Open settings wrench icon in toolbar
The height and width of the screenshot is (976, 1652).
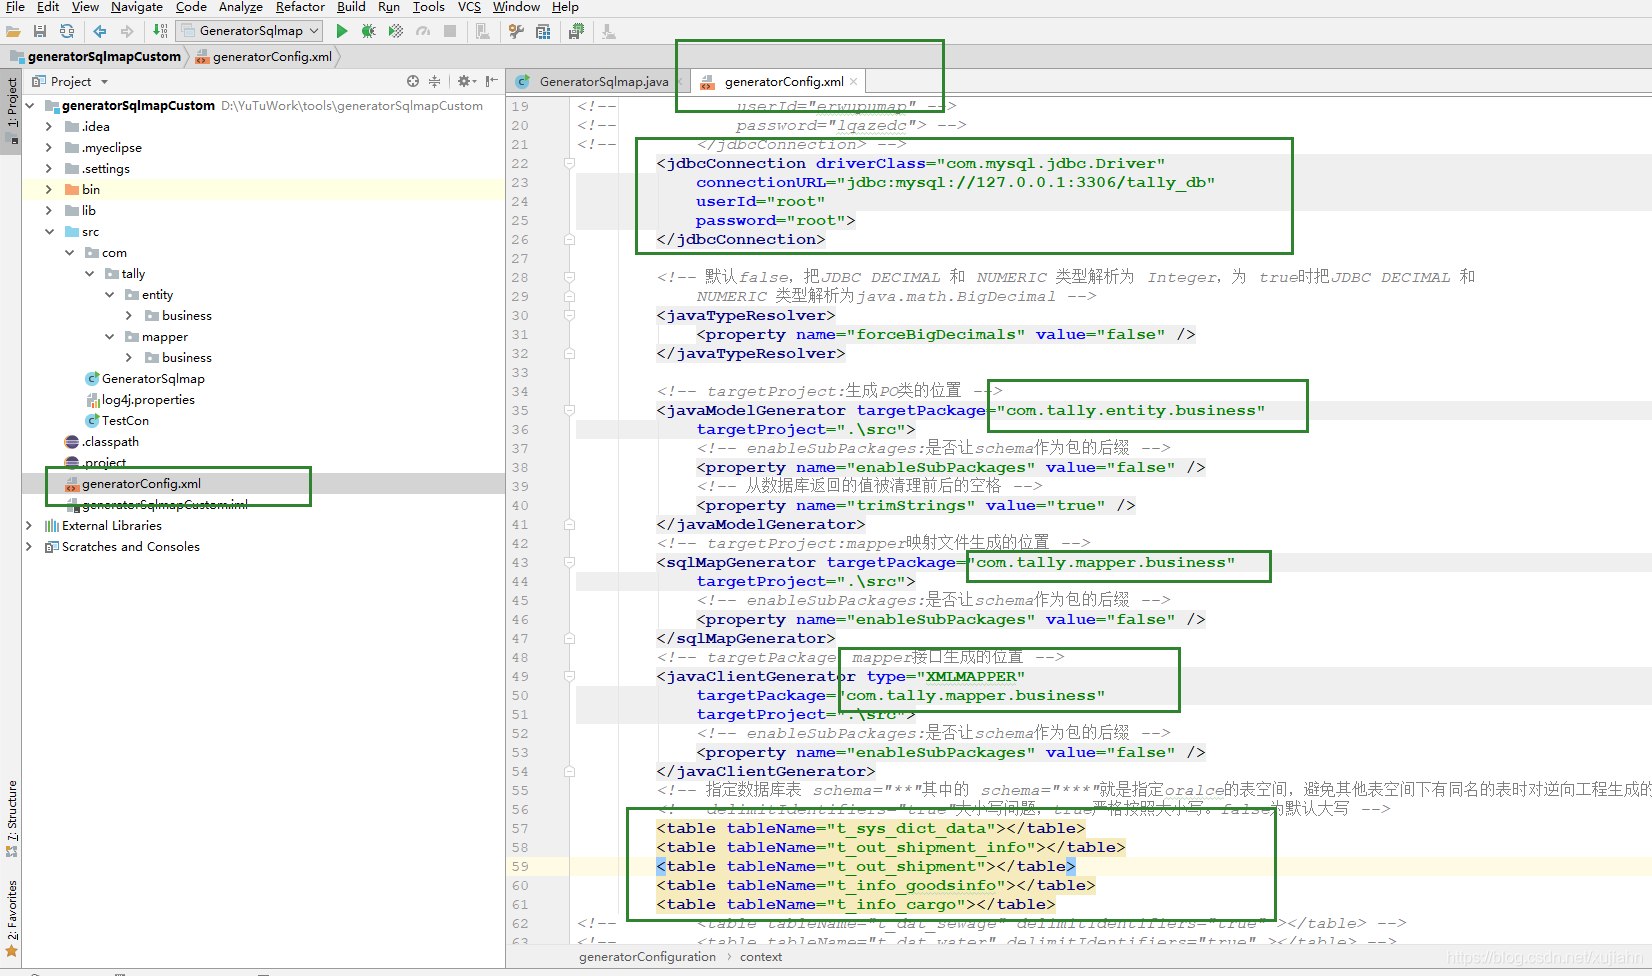click(516, 31)
